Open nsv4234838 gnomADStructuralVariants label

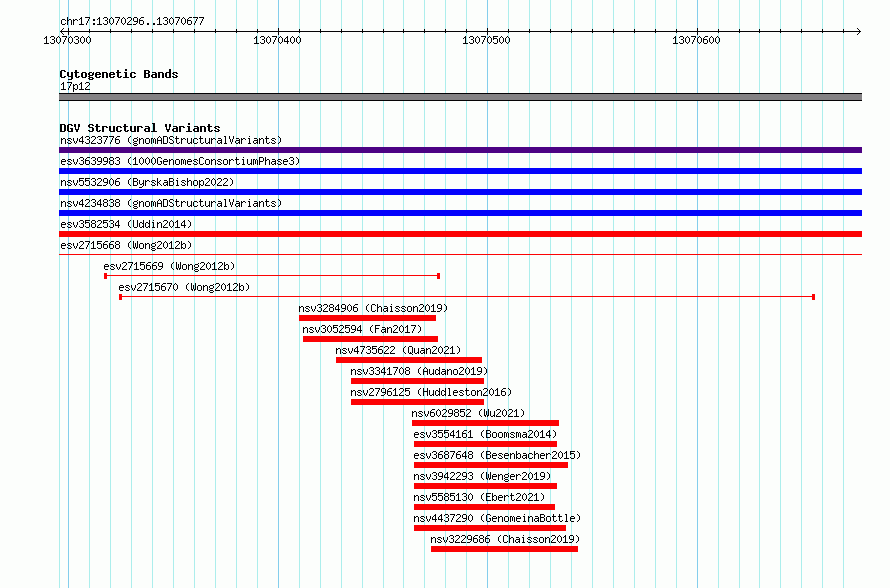pos(171,203)
